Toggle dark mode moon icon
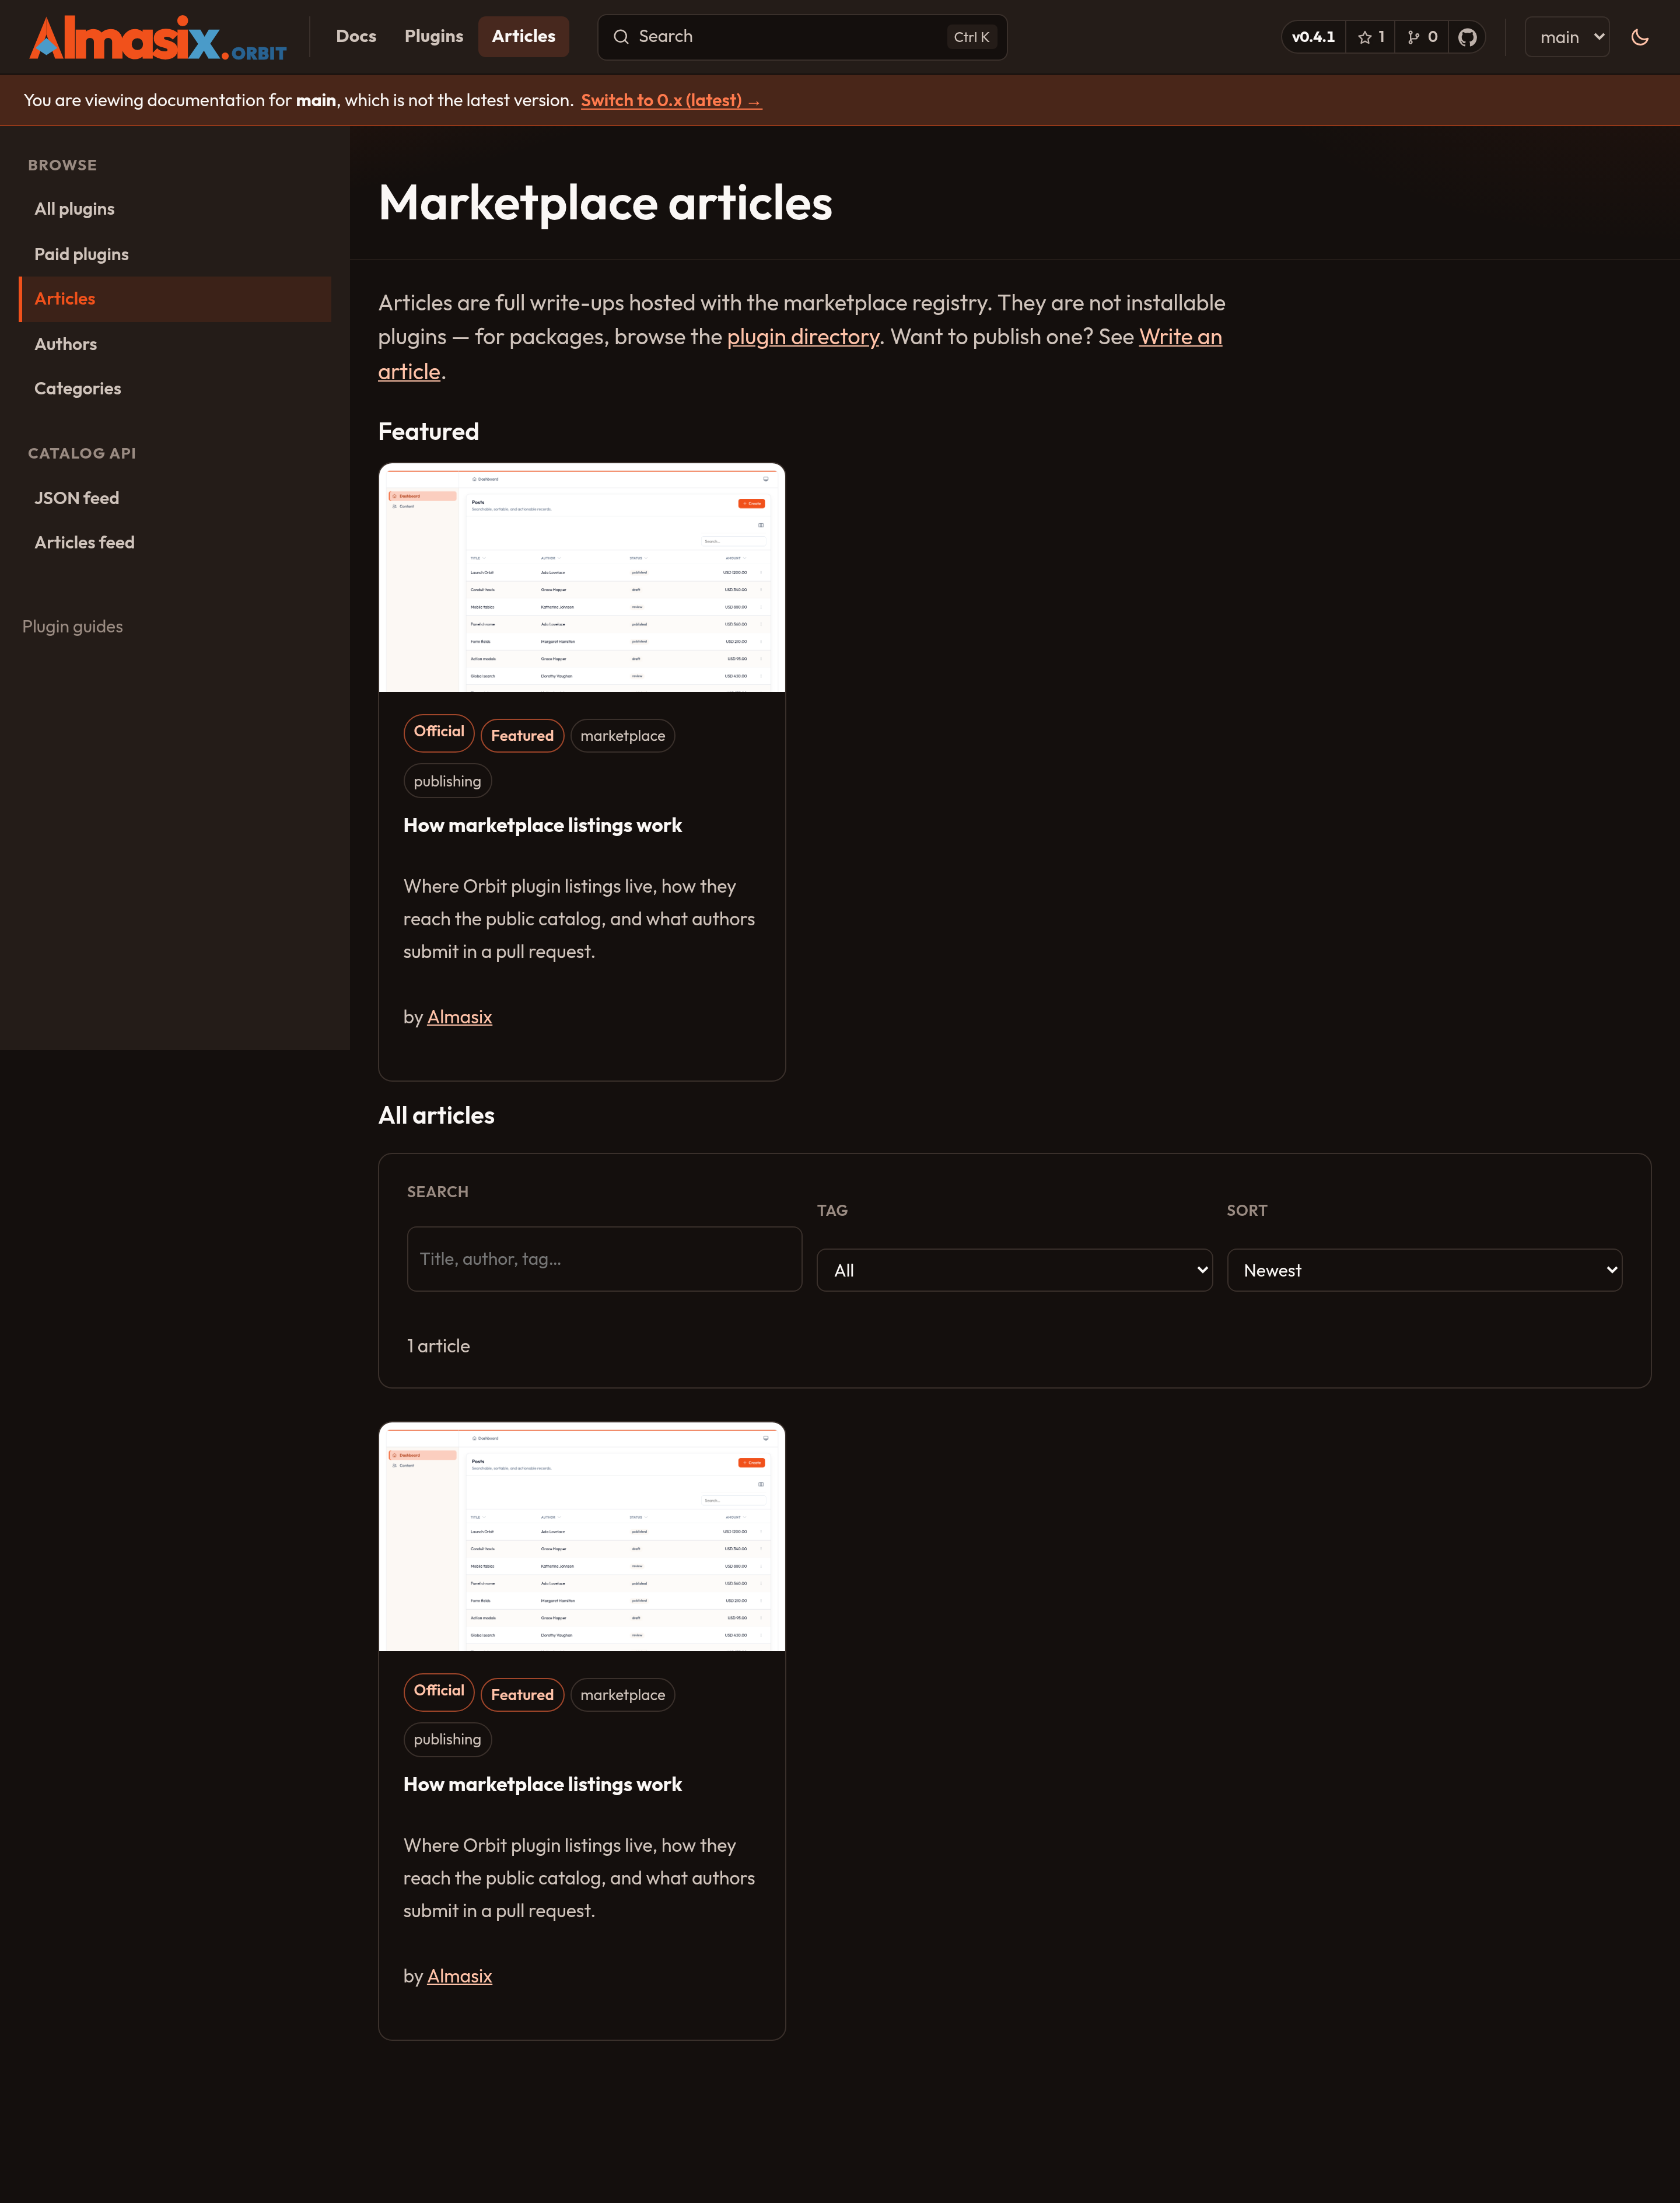This screenshot has height=2203, width=1680. click(x=1639, y=37)
